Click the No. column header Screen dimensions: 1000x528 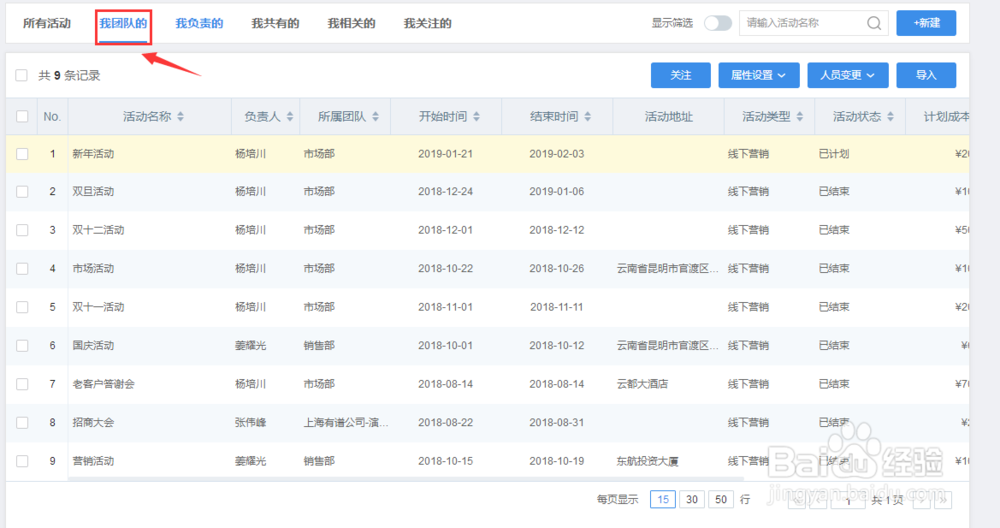[52, 117]
